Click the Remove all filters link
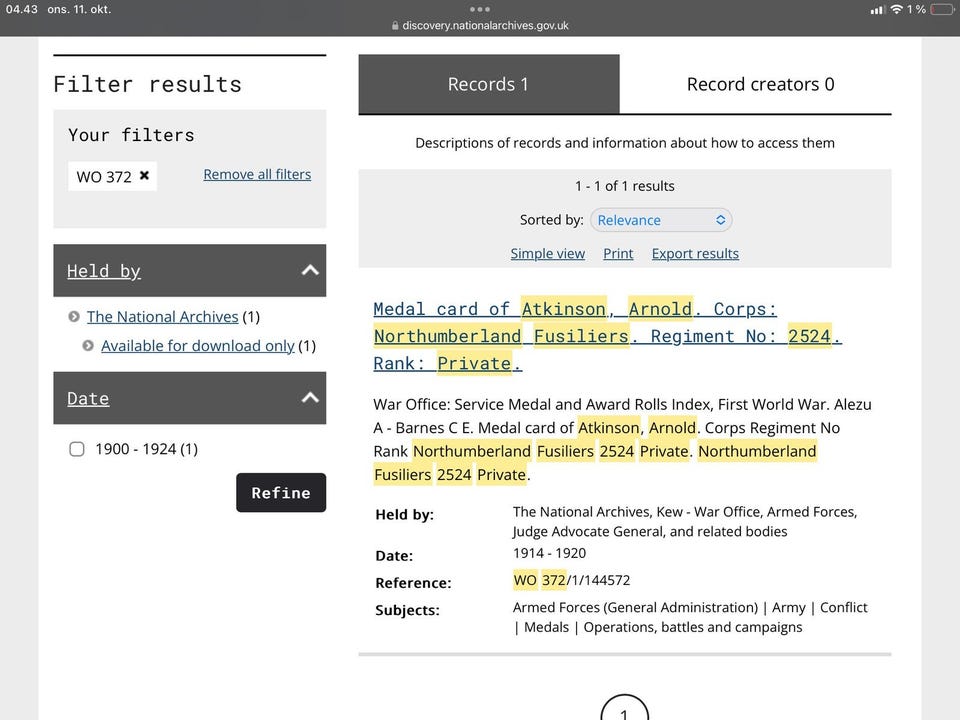This screenshot has height=720, width=960. pyautogui.click(x=257, y=174)
